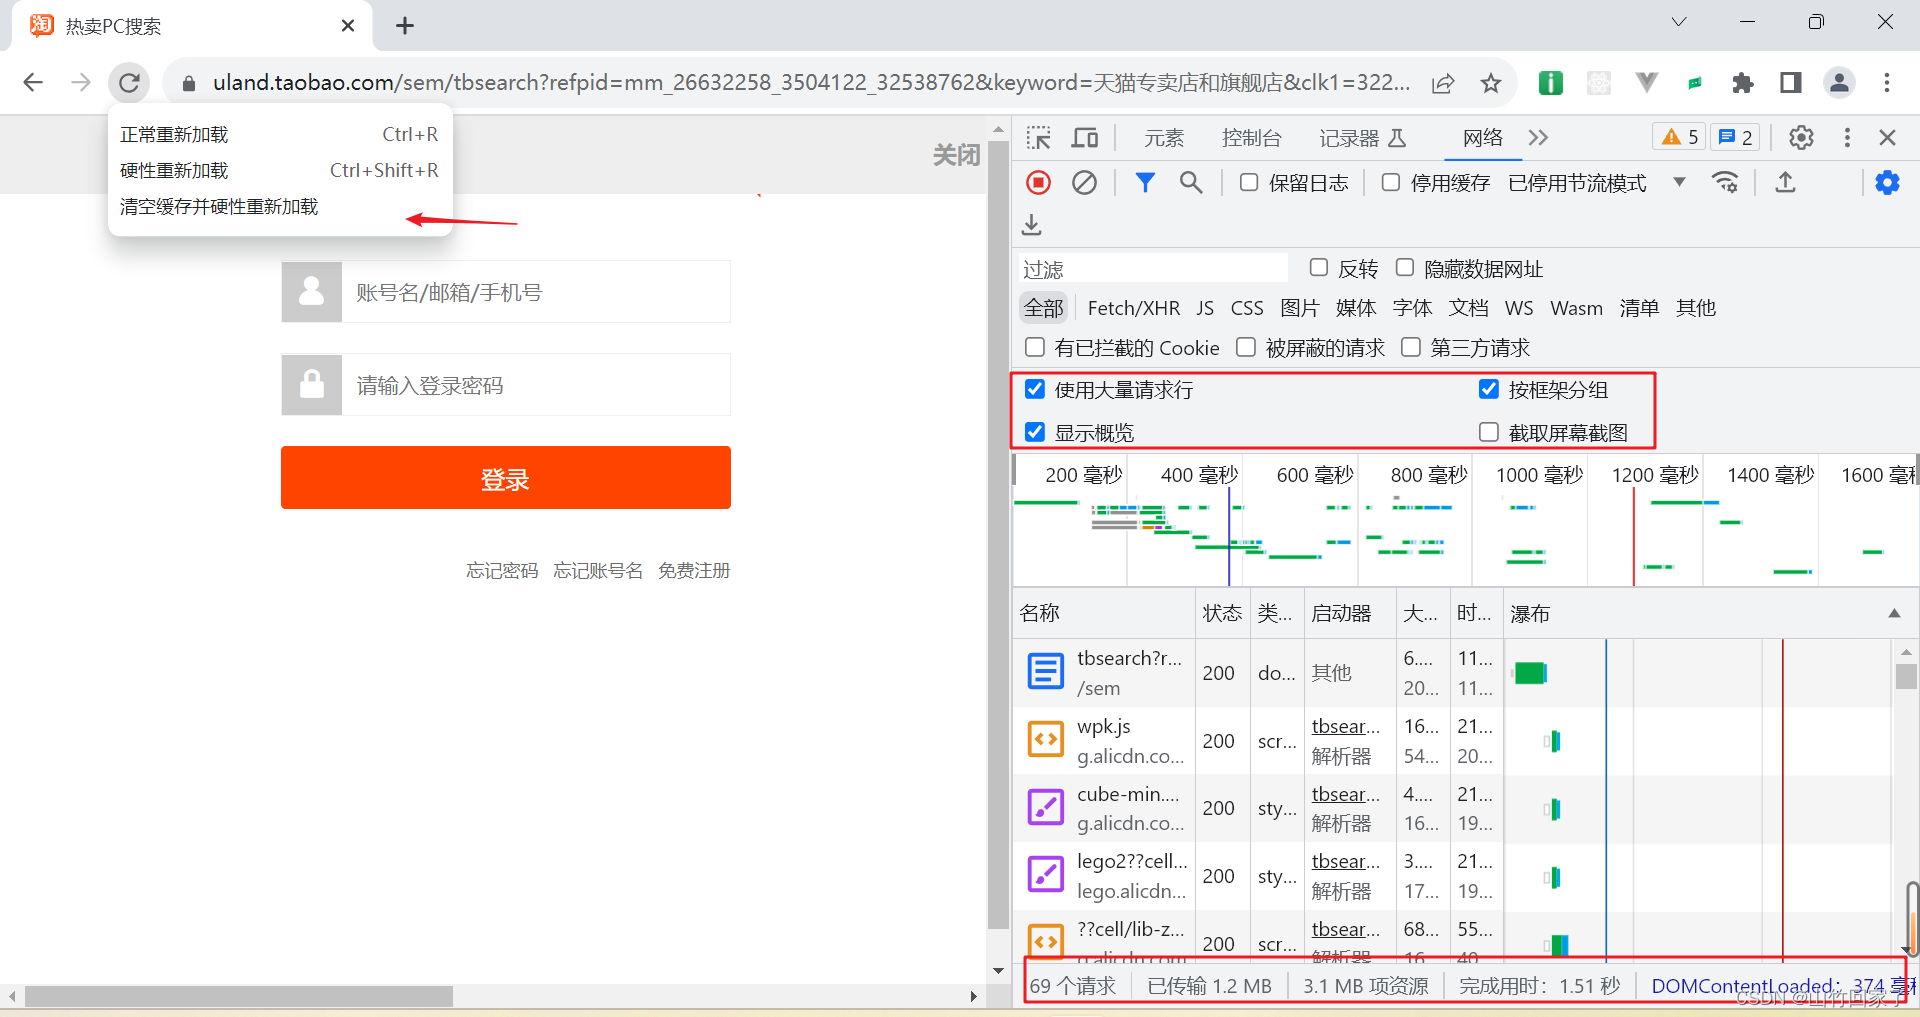Click the orange 登录 button
The width and height of the screenshot is (1920, 1017).
(x=506, y=478)
